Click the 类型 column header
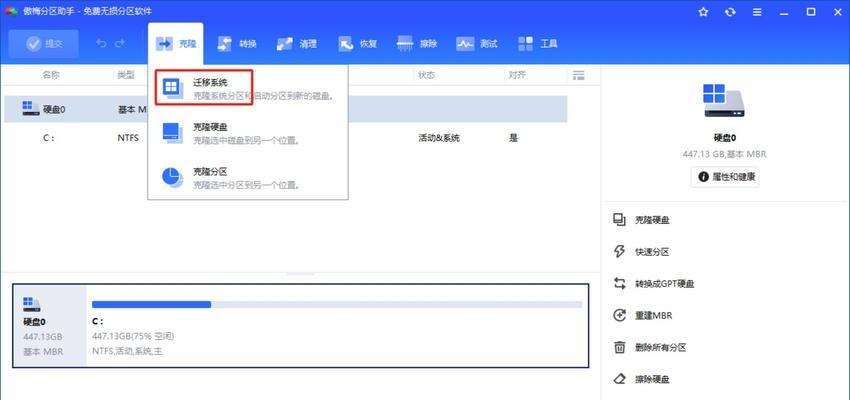This screenshot has width=850, height=400. [126, 75]
